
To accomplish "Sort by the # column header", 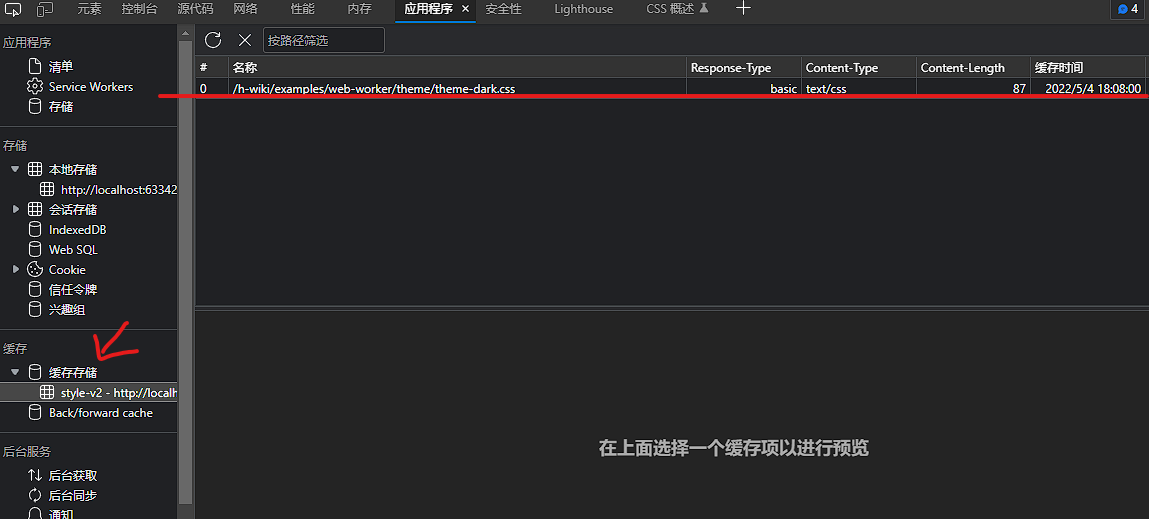I will pyautogui.click(x=212, y=67).
